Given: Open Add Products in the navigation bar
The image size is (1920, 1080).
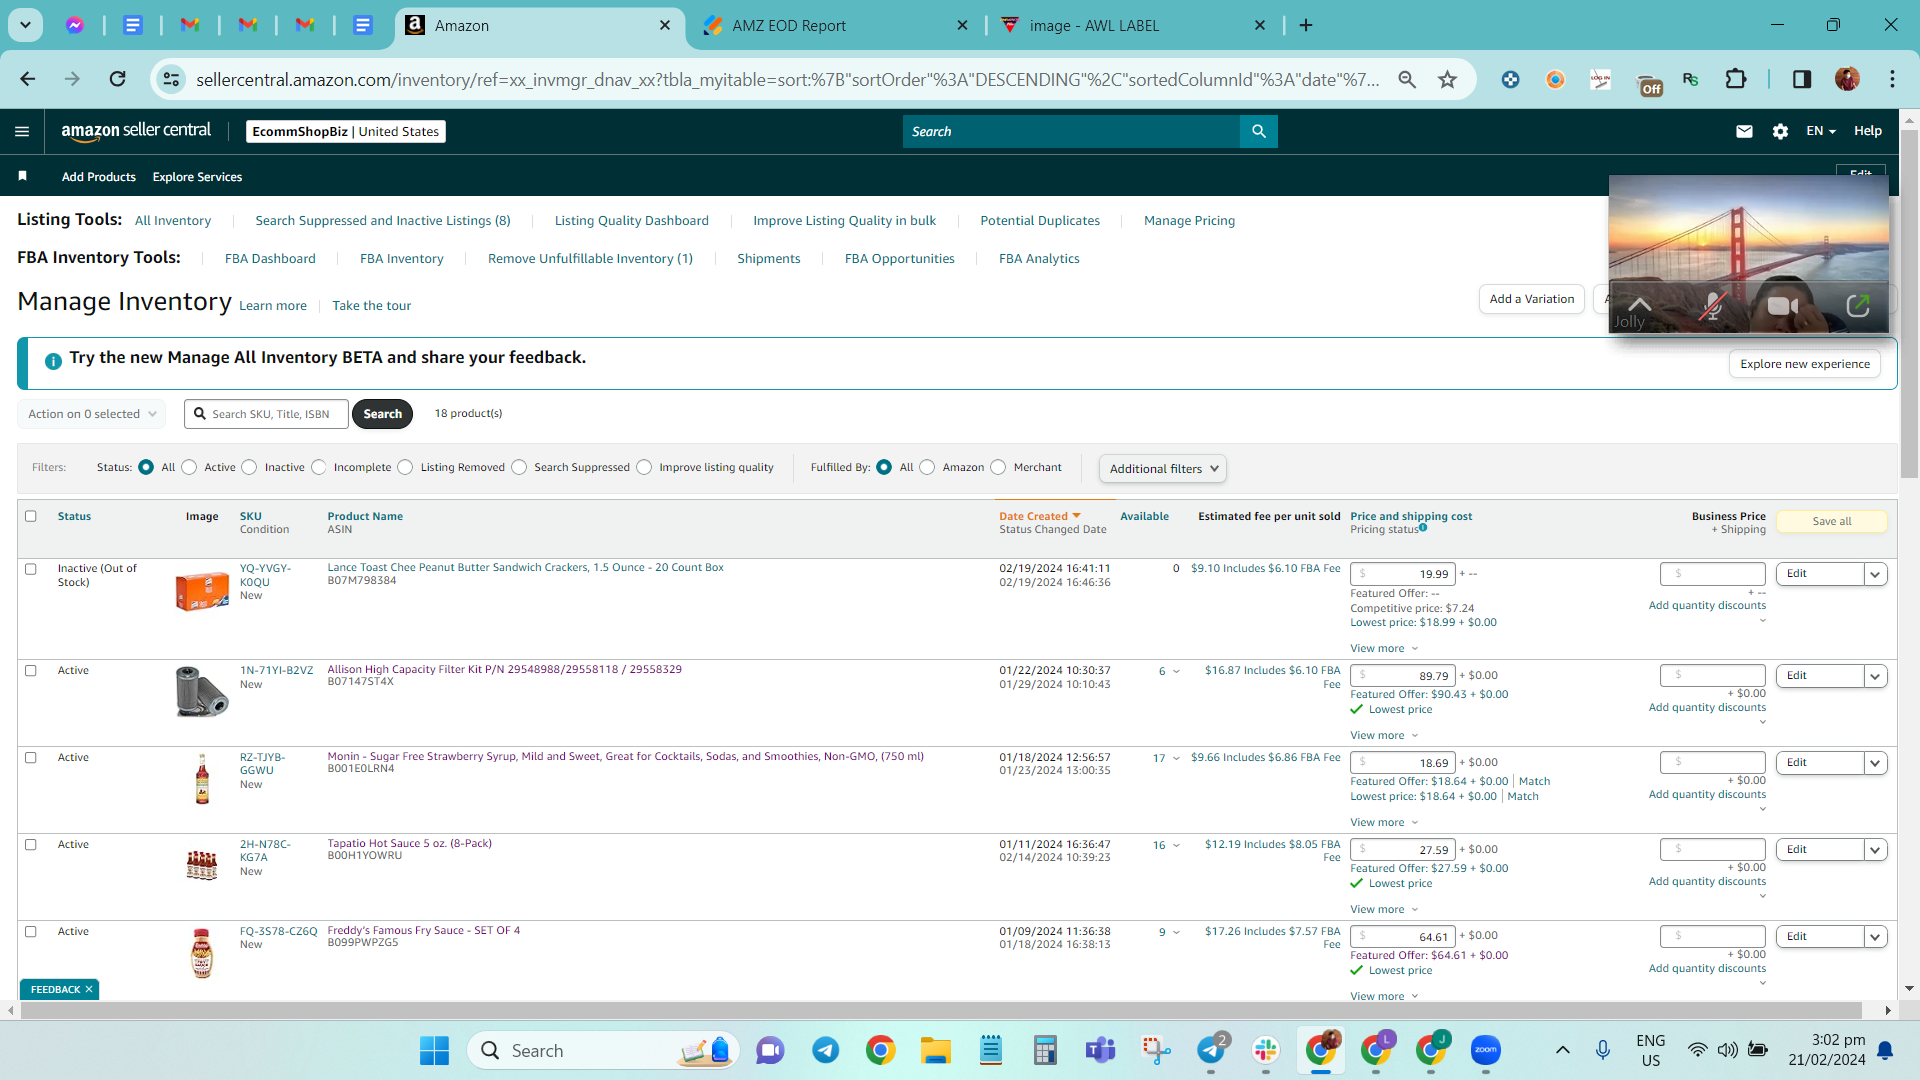Looking at the screenshot, I should (x=99, y=177).
